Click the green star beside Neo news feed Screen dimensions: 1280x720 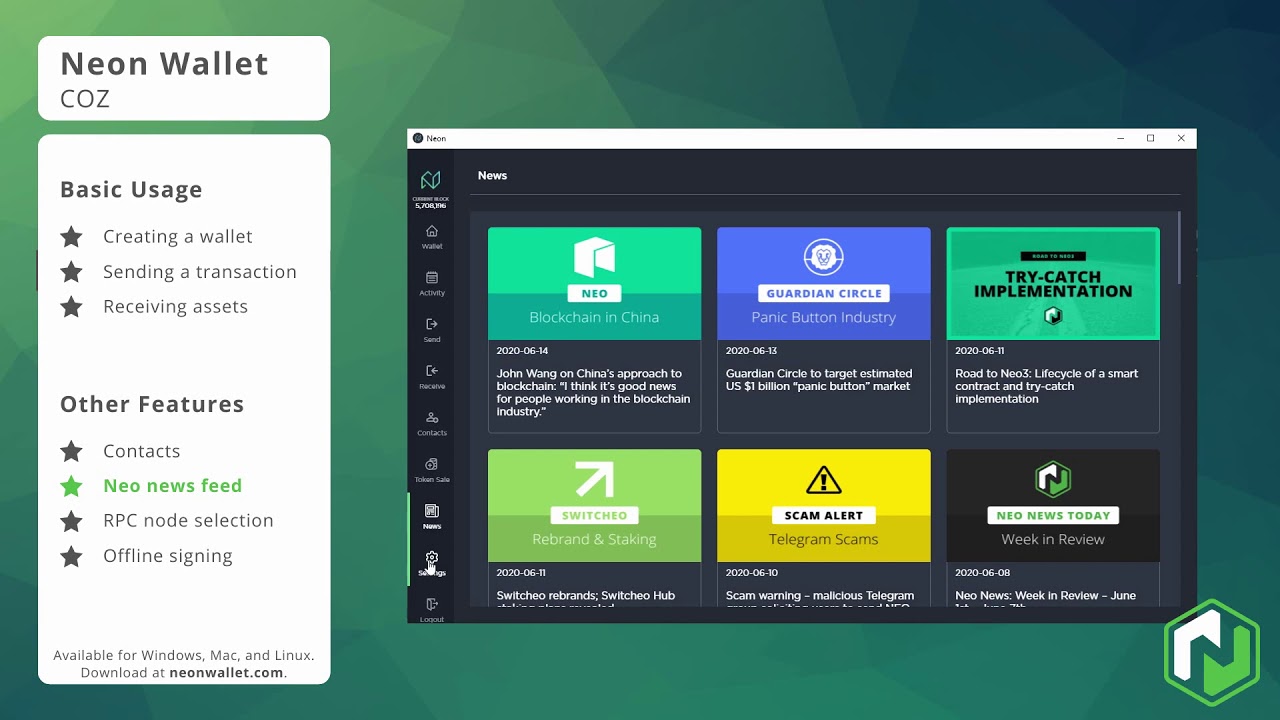71,486
